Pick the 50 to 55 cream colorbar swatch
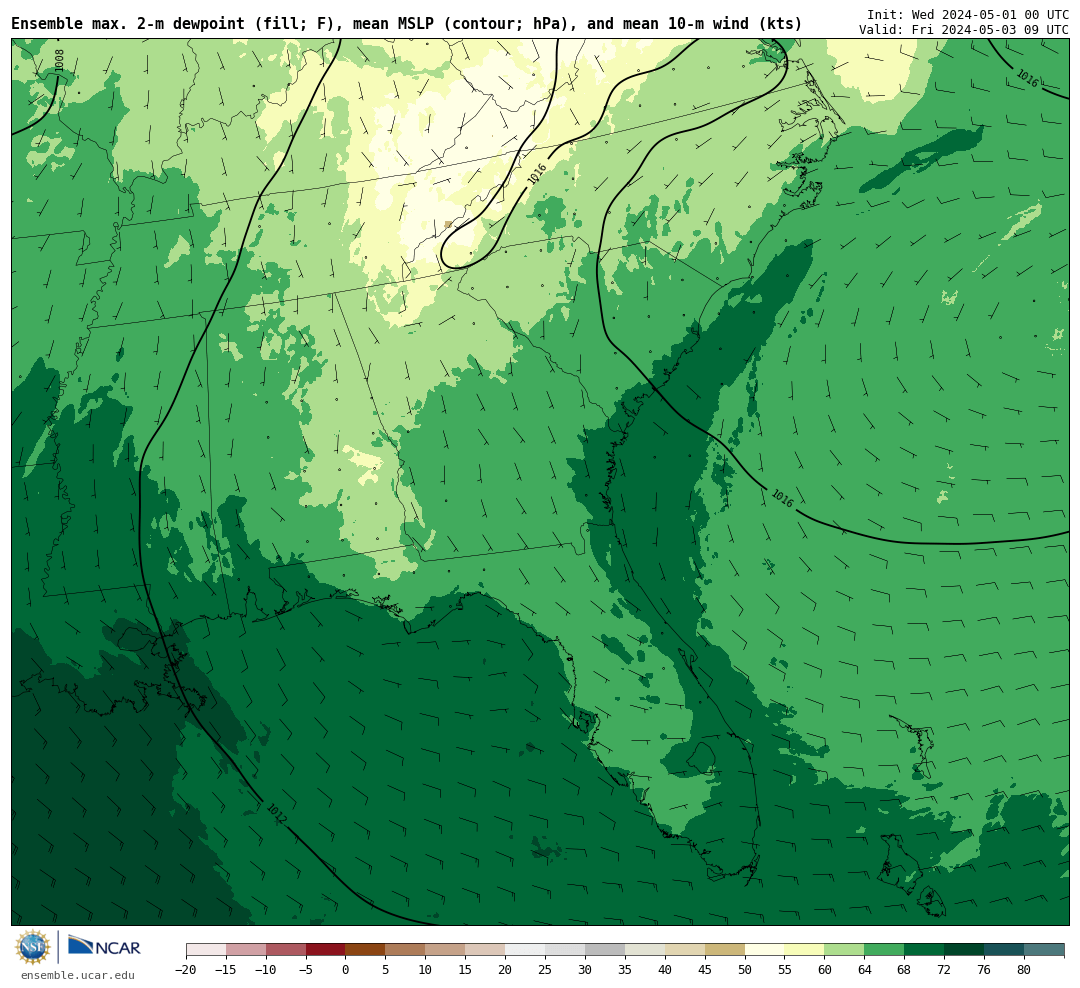 point(765,950)
